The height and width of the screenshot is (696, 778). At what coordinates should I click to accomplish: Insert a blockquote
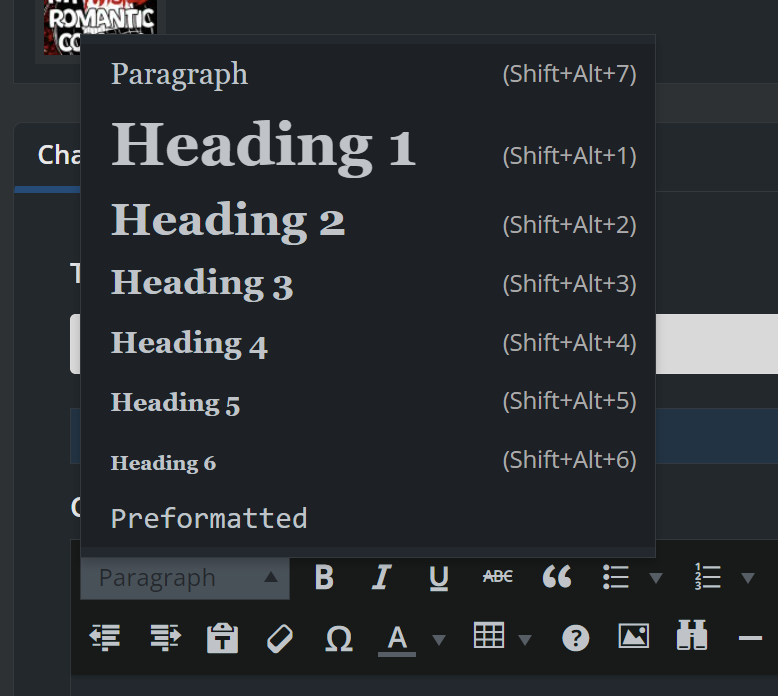coord(557,577)
